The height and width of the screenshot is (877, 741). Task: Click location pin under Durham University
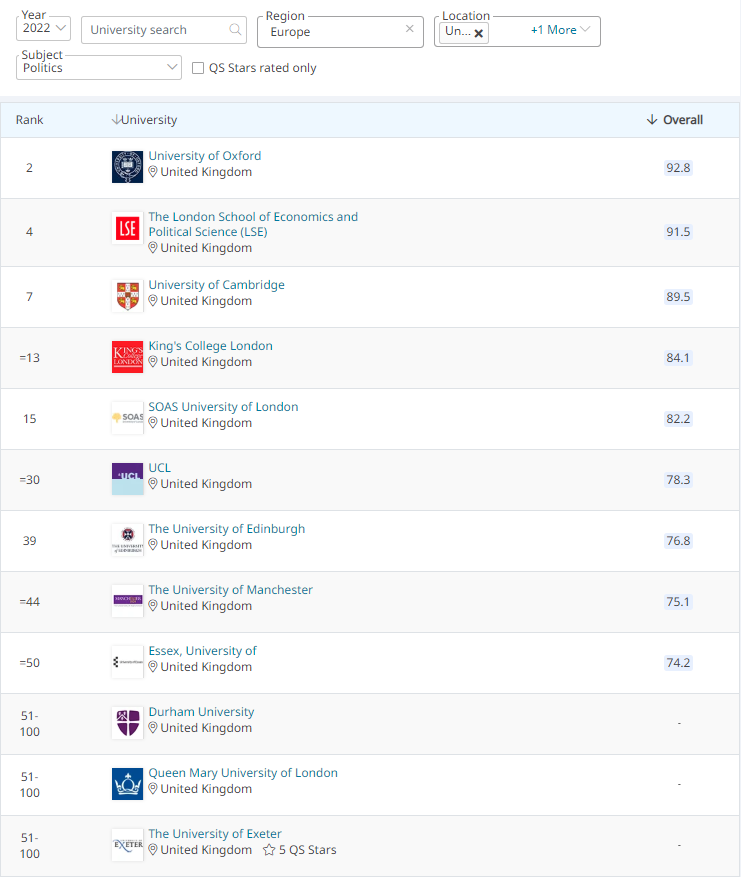tap(153, 728)
